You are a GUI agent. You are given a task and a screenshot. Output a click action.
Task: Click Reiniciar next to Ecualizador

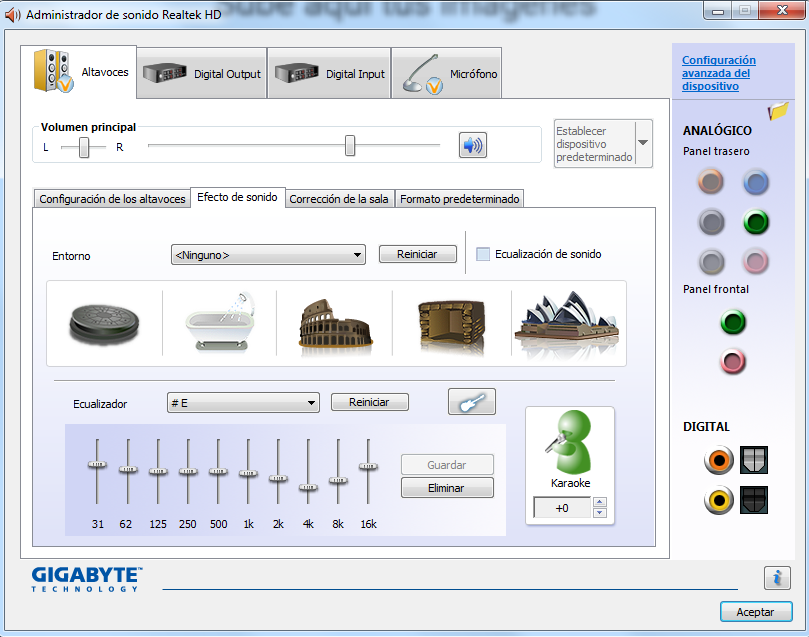coord(369,402)
